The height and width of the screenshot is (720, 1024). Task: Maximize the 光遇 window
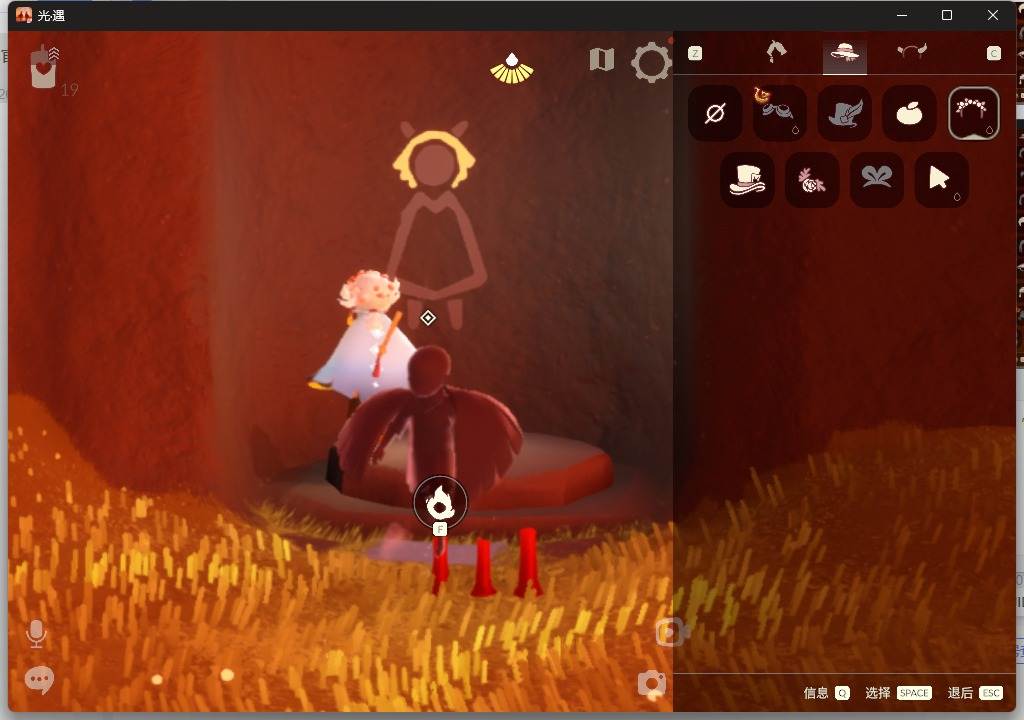947,15
